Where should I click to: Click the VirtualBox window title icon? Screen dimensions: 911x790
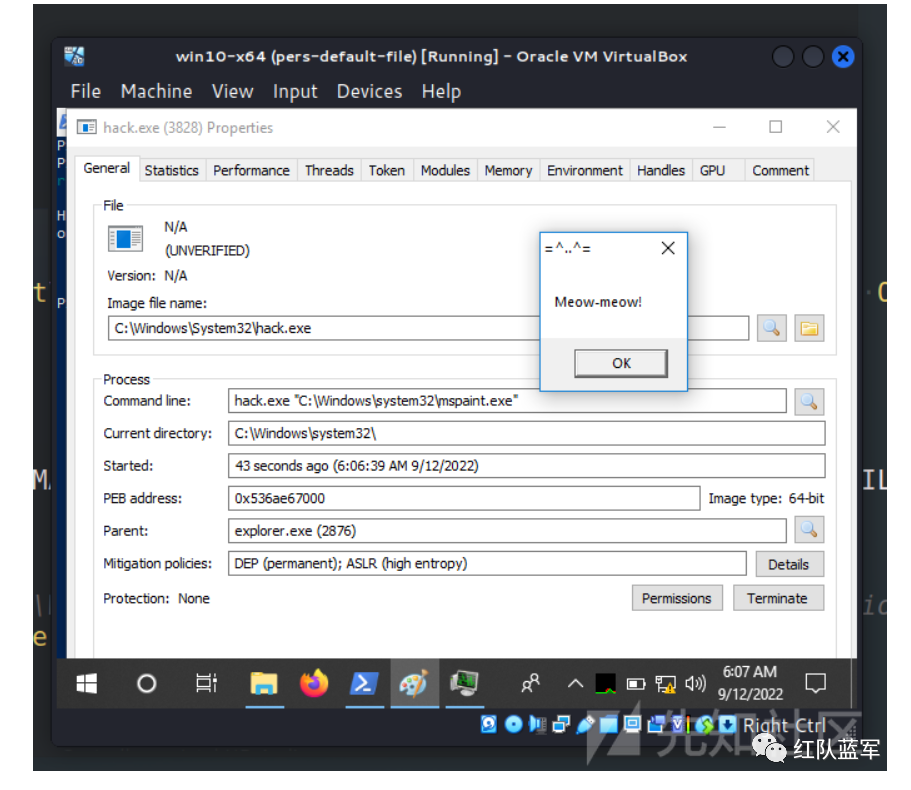74,56
